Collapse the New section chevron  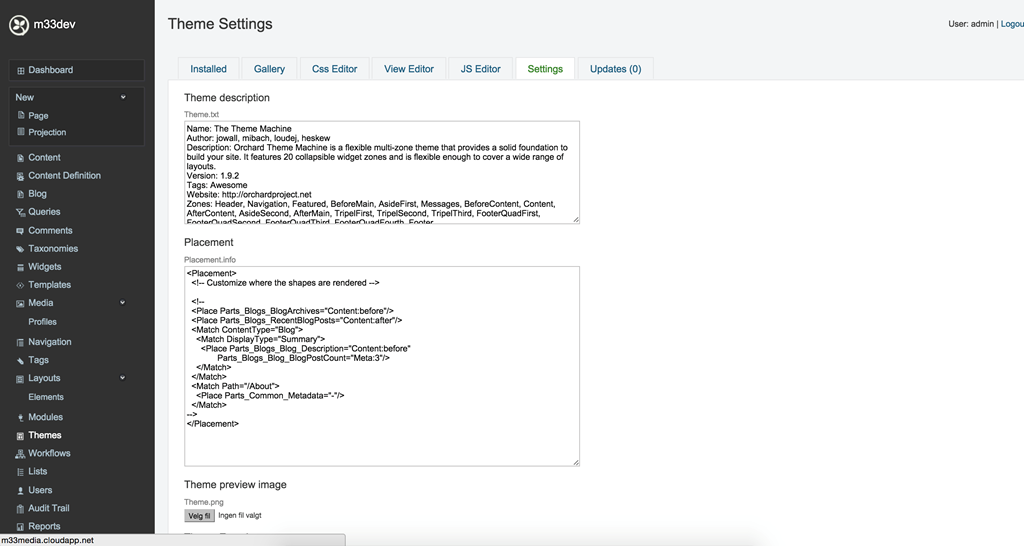(x=123, y=97)
